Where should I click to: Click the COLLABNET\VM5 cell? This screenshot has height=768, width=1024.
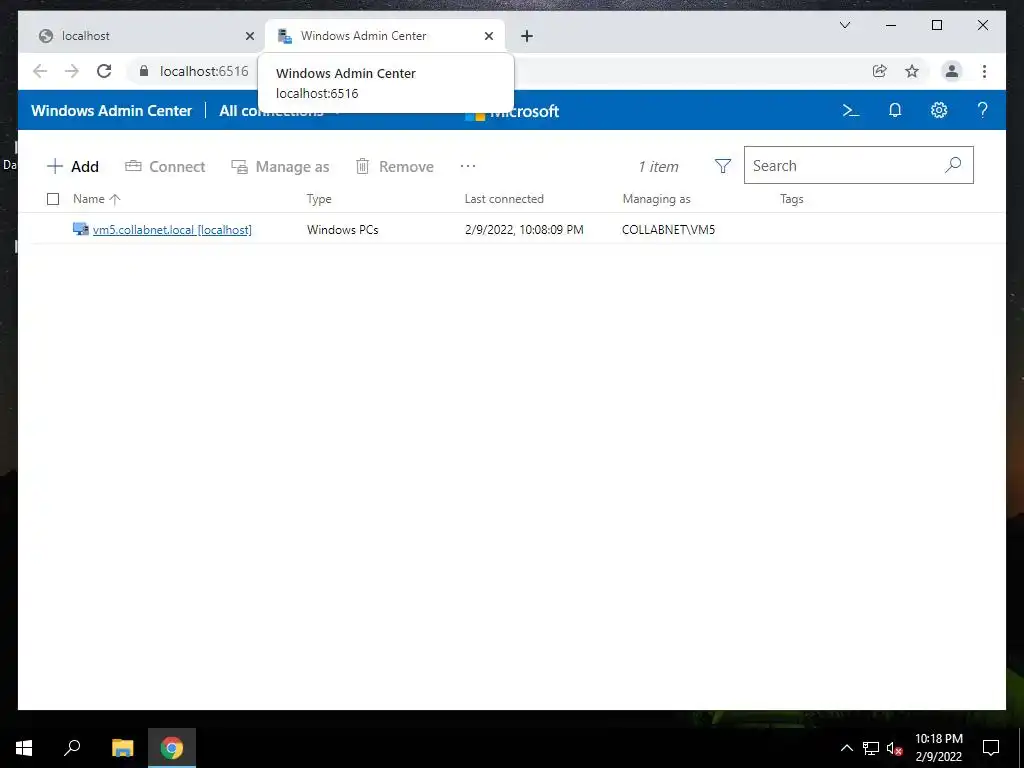669,230
